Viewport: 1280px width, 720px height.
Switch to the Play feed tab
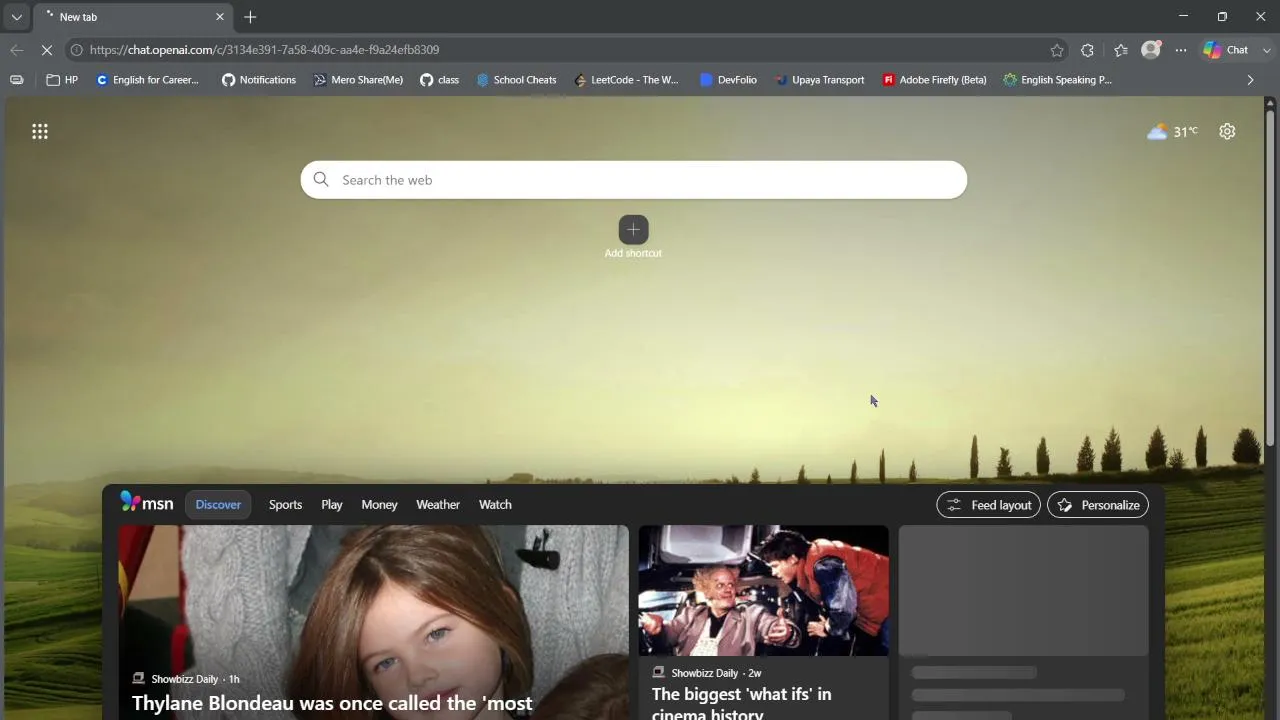(332, 505)
